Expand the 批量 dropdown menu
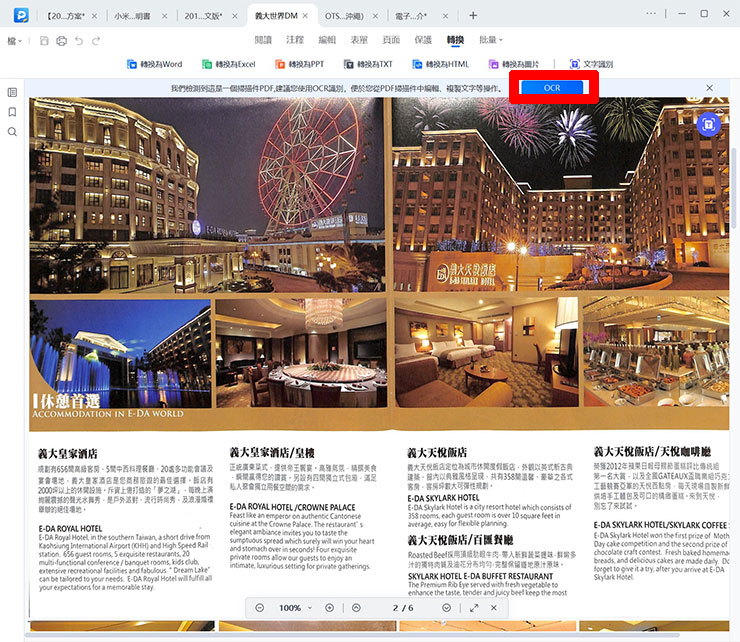The height and width of the screenshot is (642, 740). point(491,40)
